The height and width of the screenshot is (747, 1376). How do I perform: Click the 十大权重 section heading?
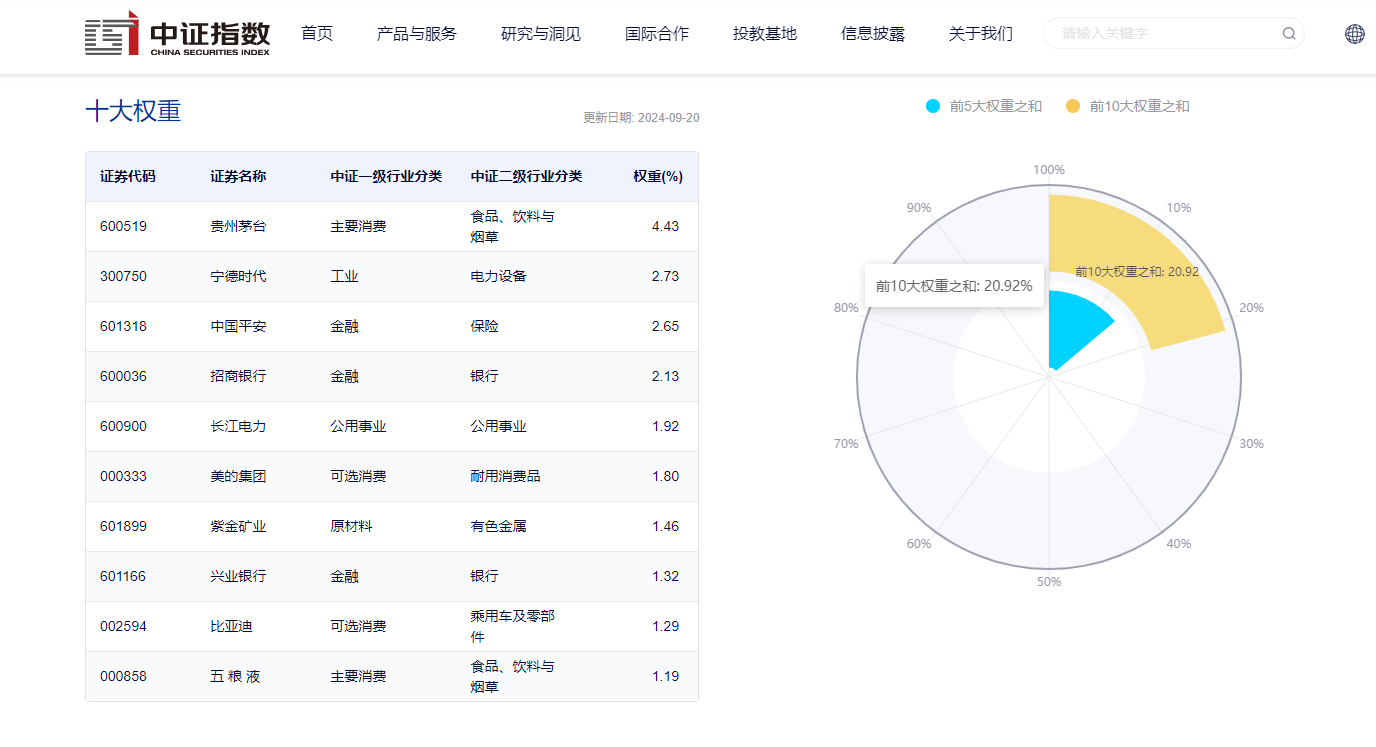(x=133, y=111)
